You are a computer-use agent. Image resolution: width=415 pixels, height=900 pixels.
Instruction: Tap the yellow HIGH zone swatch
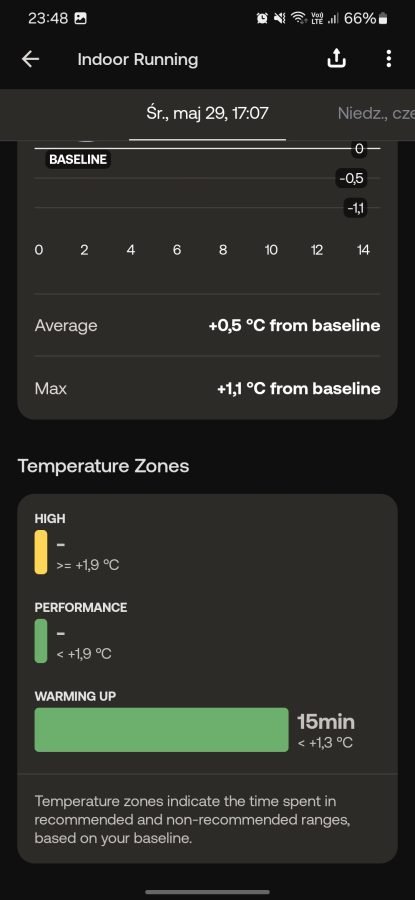pyautogui.click(x=41, y=552)
